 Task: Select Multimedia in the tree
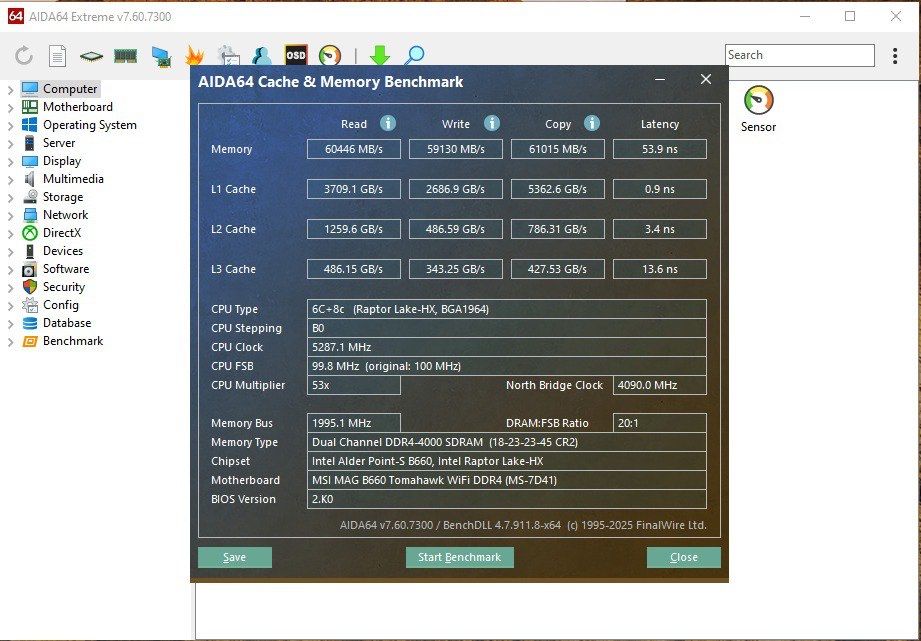point(73,179)
